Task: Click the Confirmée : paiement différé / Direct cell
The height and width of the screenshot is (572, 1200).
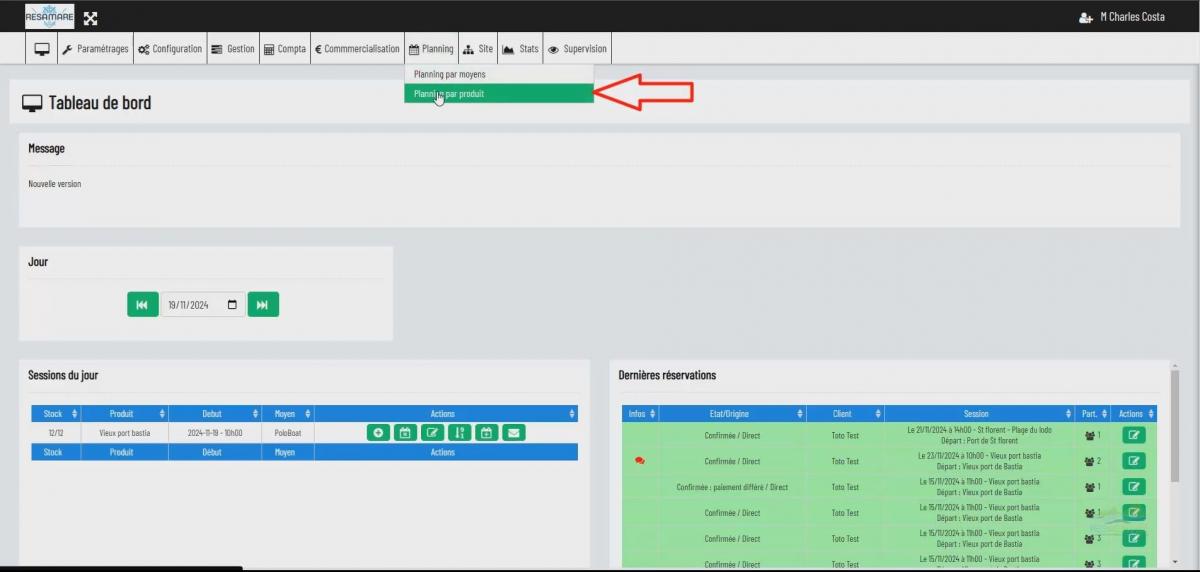Action: click(x=732, y=487)
